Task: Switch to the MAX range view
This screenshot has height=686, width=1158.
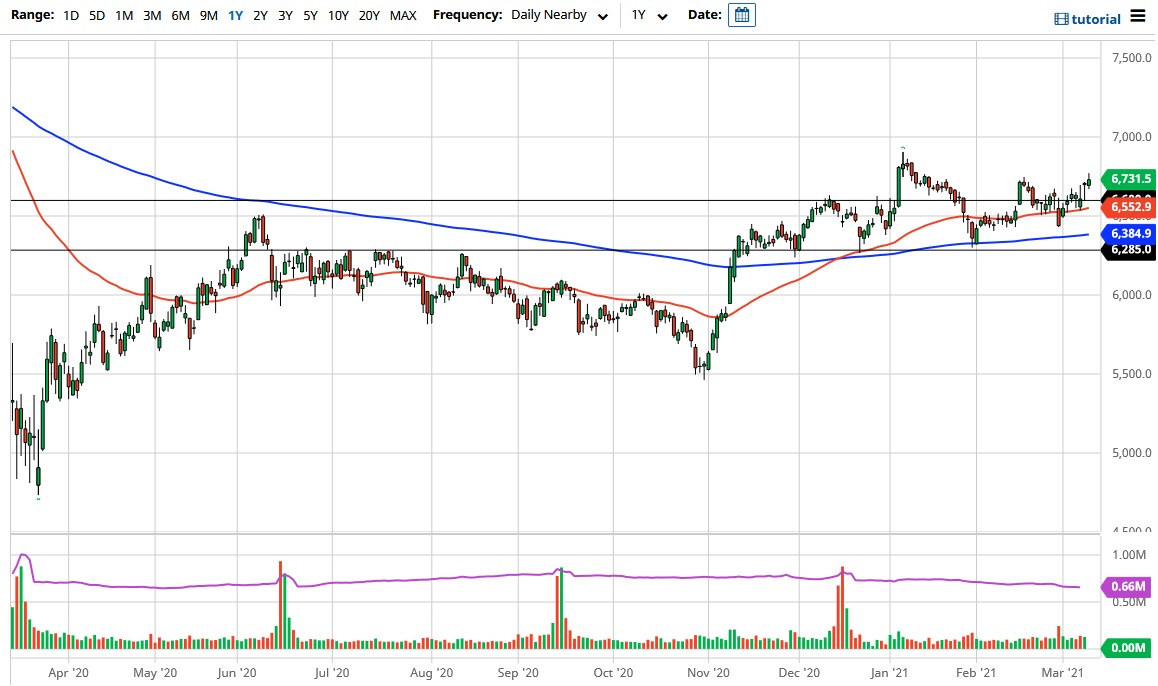Action: (403, 15)
